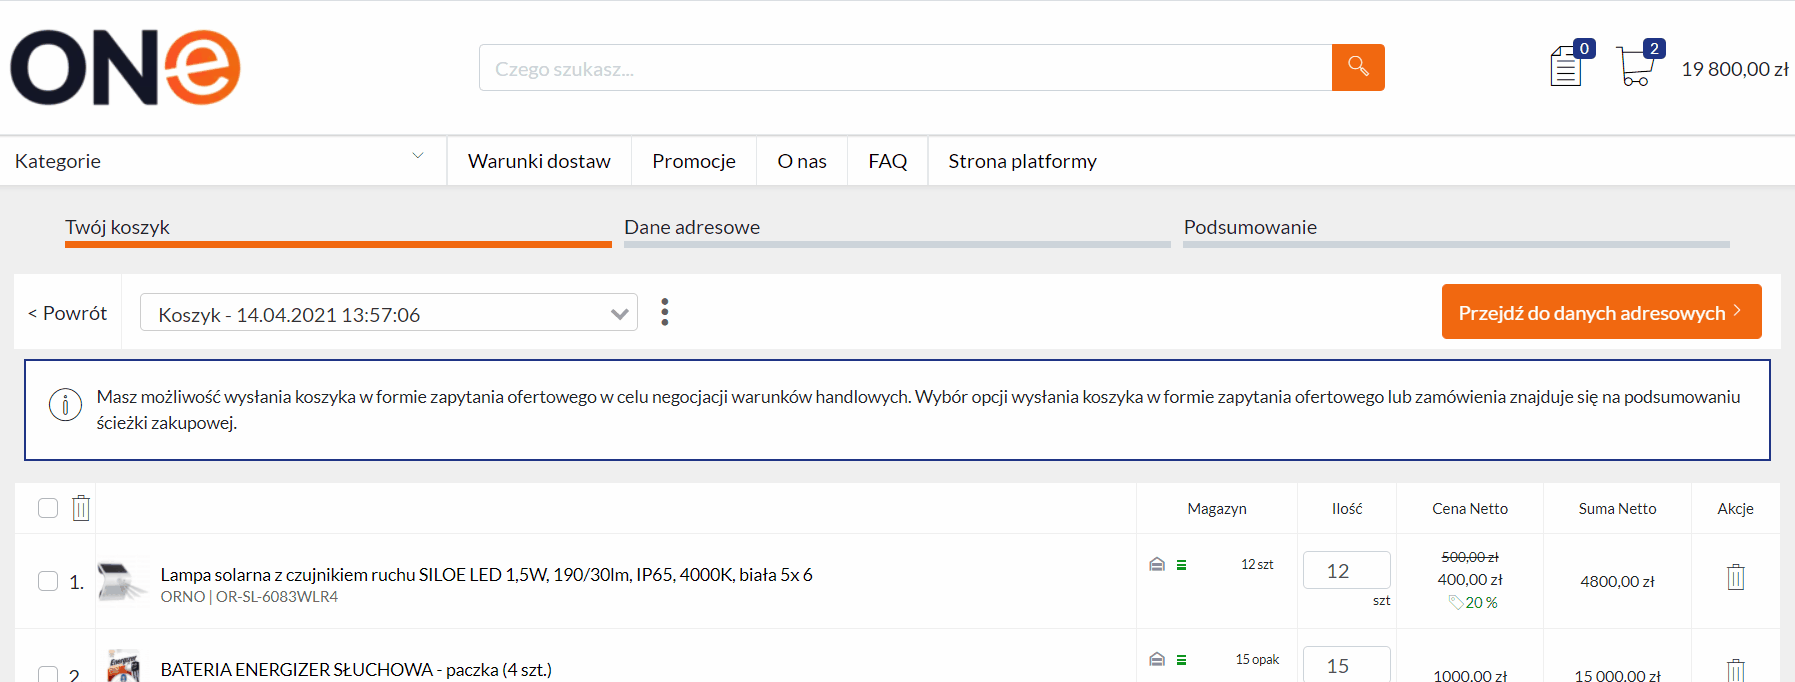Click Przejdź do danych adresowych button
This screenshot has height=682, width=1795.
1601,312
